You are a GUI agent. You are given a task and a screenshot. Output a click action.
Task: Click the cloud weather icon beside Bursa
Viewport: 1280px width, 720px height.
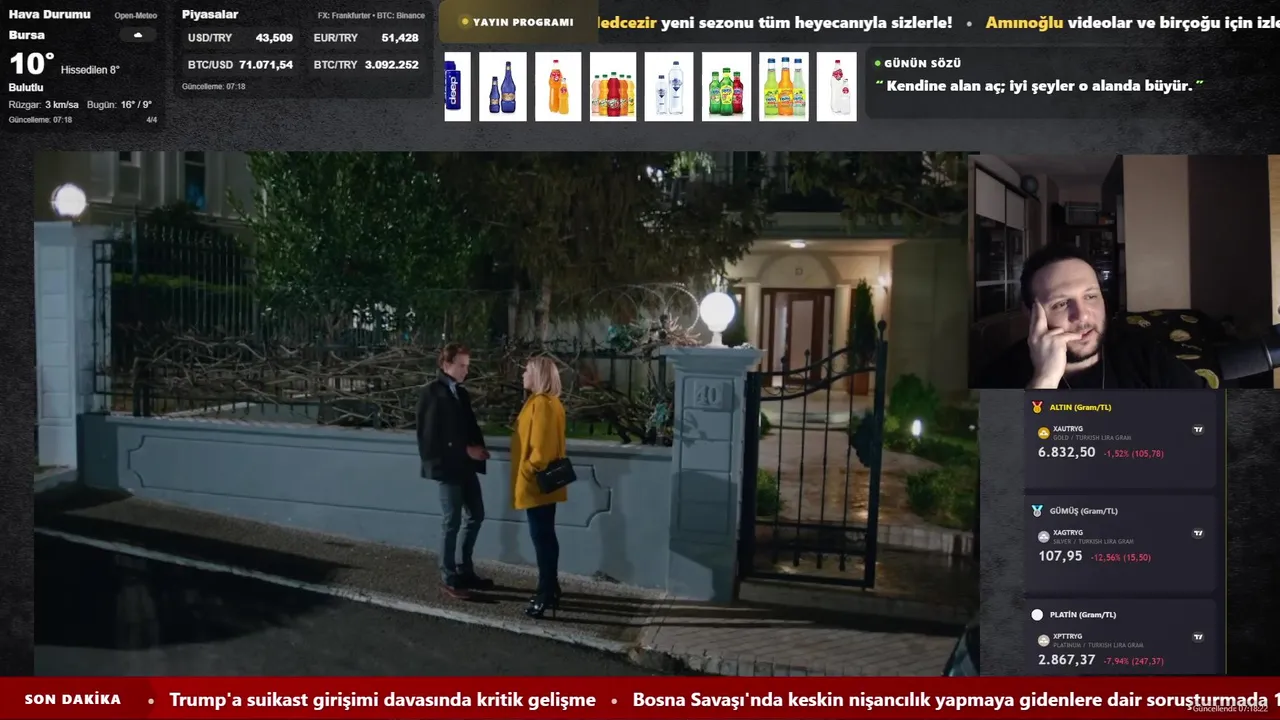coord(137,35)
